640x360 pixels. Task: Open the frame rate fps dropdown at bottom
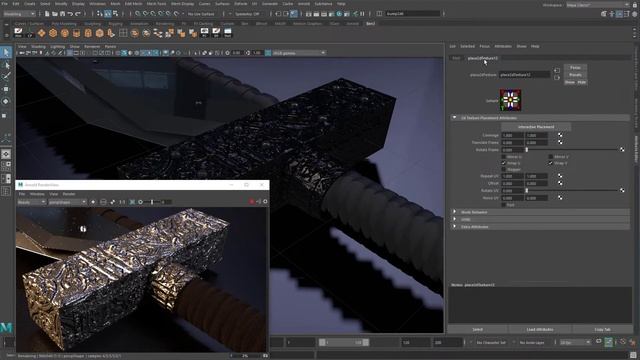click(x=576, y=342)
